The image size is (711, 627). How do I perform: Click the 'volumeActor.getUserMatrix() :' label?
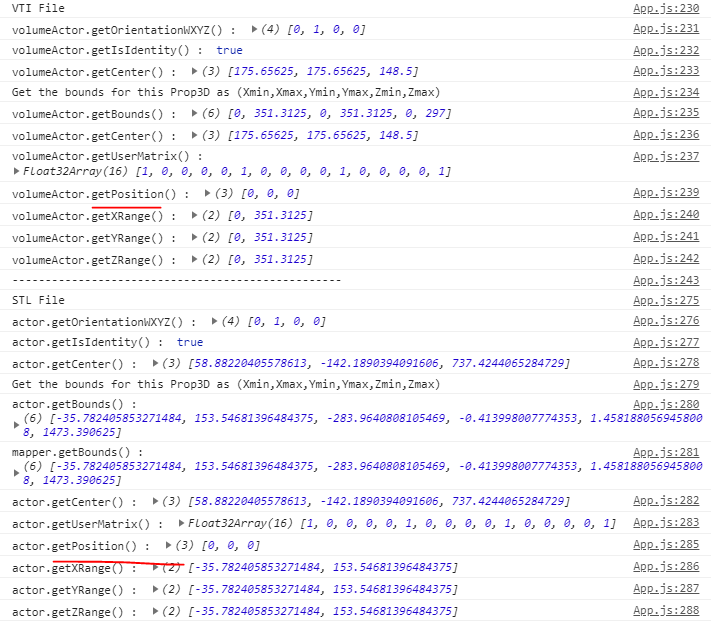pos(107,156)
